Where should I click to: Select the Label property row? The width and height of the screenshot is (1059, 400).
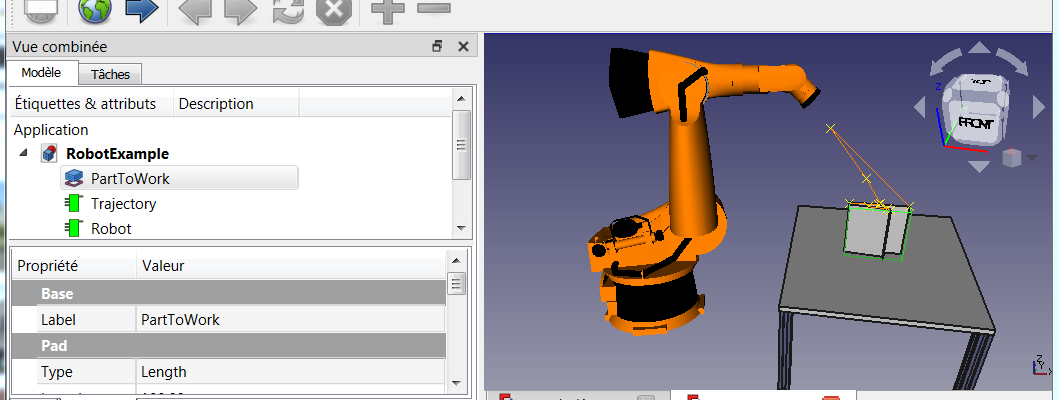tap(228, 320)
